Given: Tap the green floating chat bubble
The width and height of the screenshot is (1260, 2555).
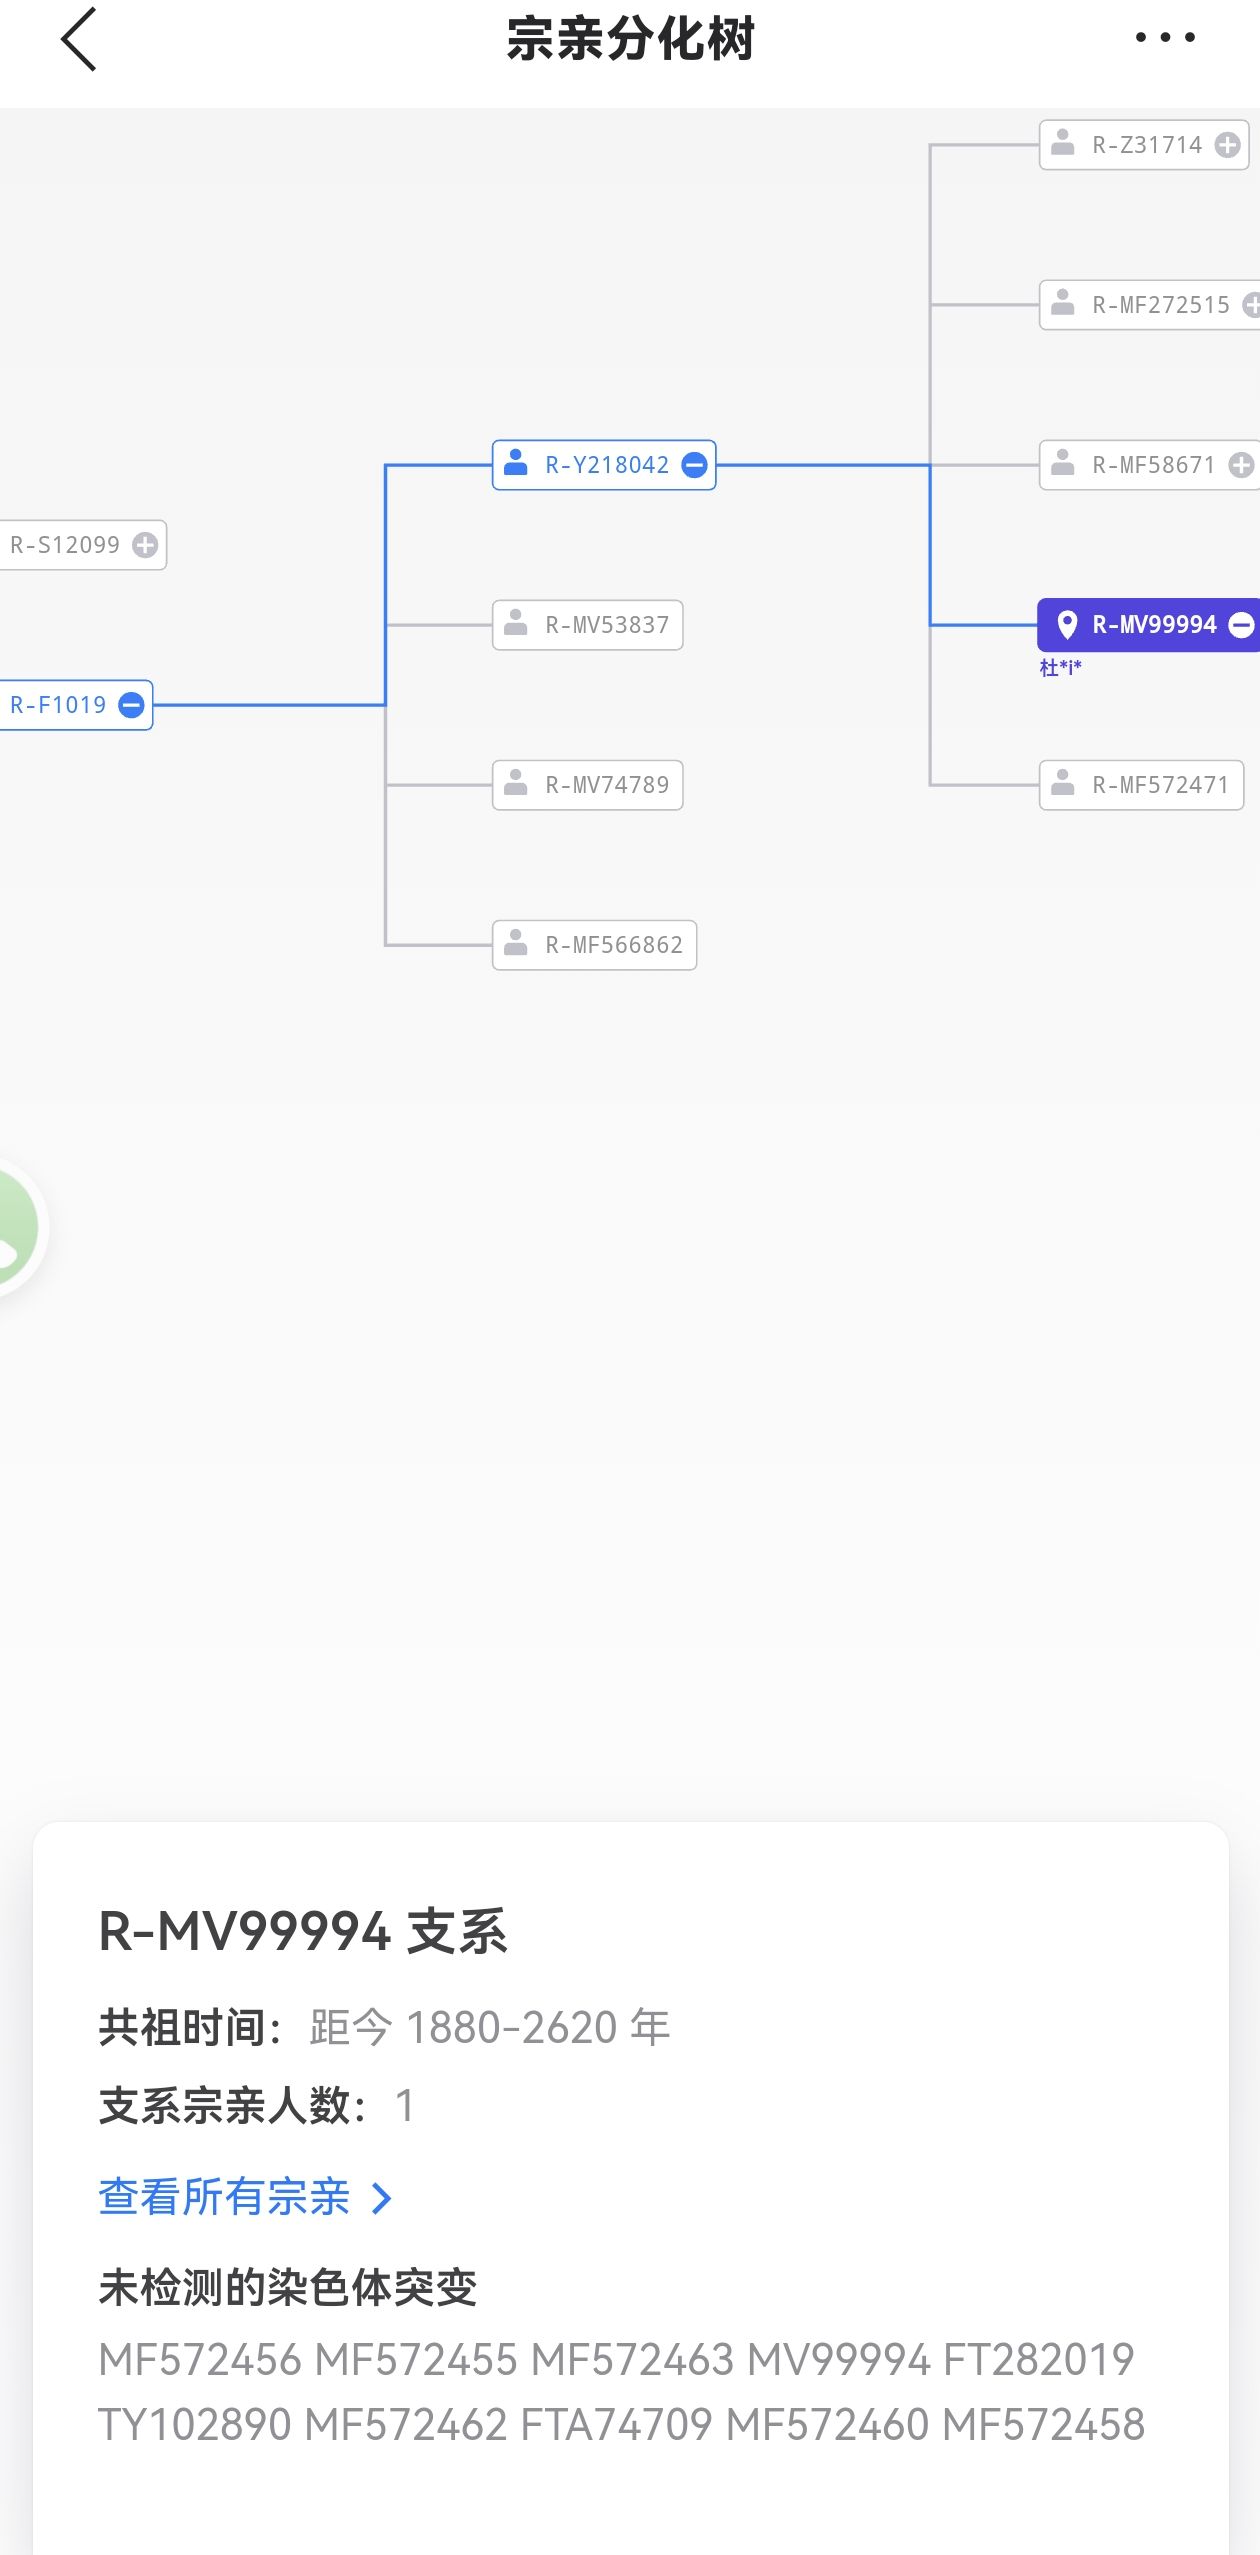Looking at the screenshot, I should click(15, 1228).
